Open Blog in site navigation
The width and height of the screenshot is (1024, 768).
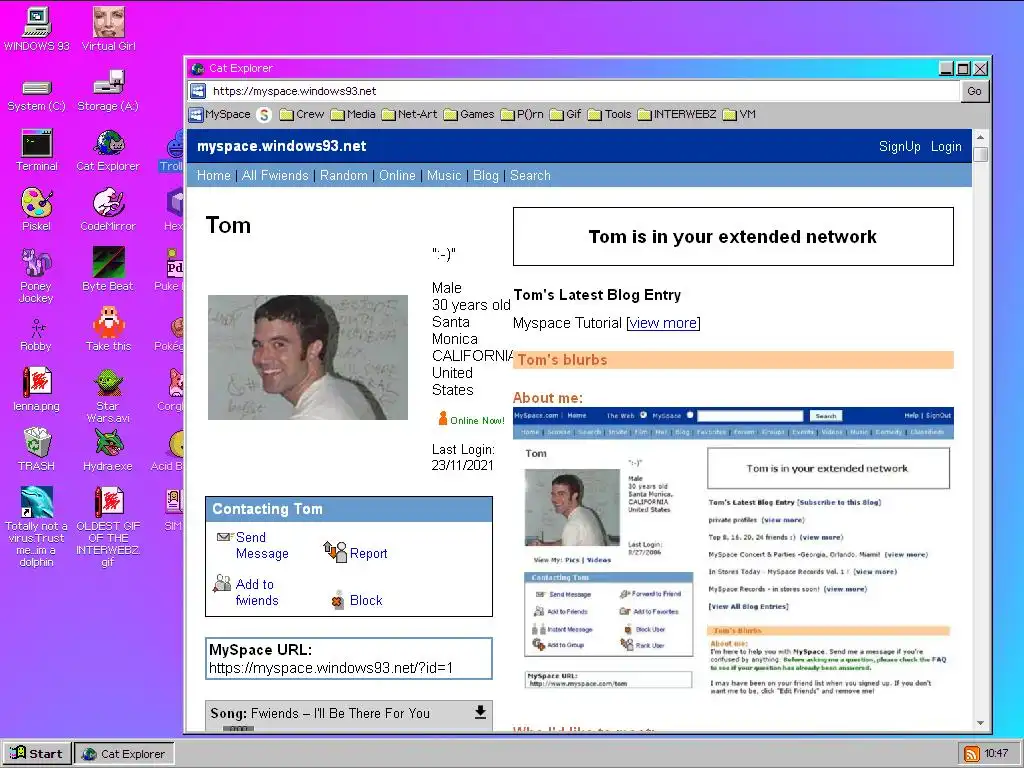[486, 176]
